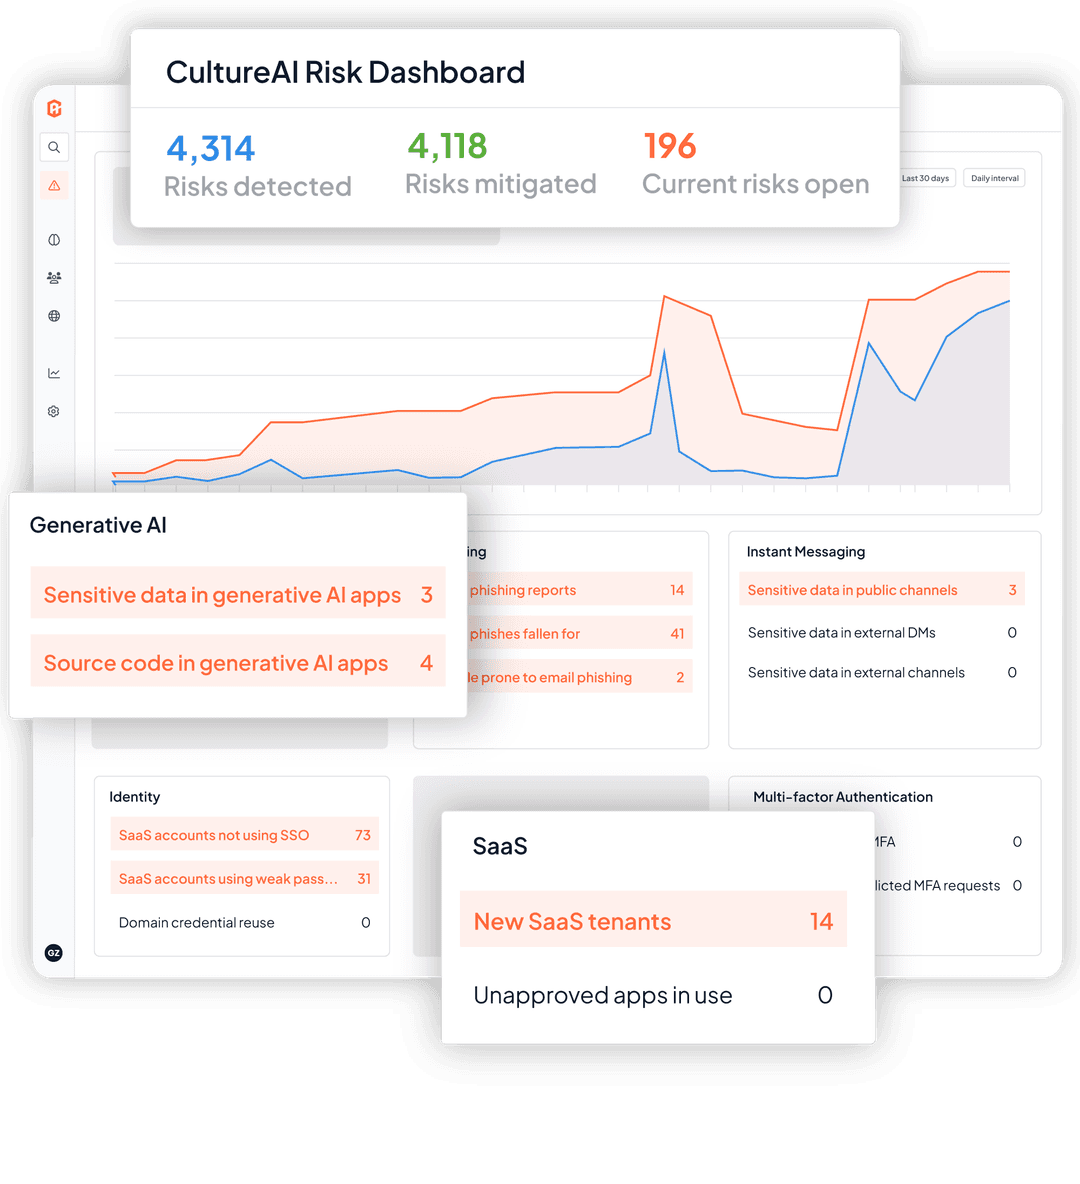Open prone to email phishing row
Screen dimensions: 1080x1184
(x=579, y=677)
